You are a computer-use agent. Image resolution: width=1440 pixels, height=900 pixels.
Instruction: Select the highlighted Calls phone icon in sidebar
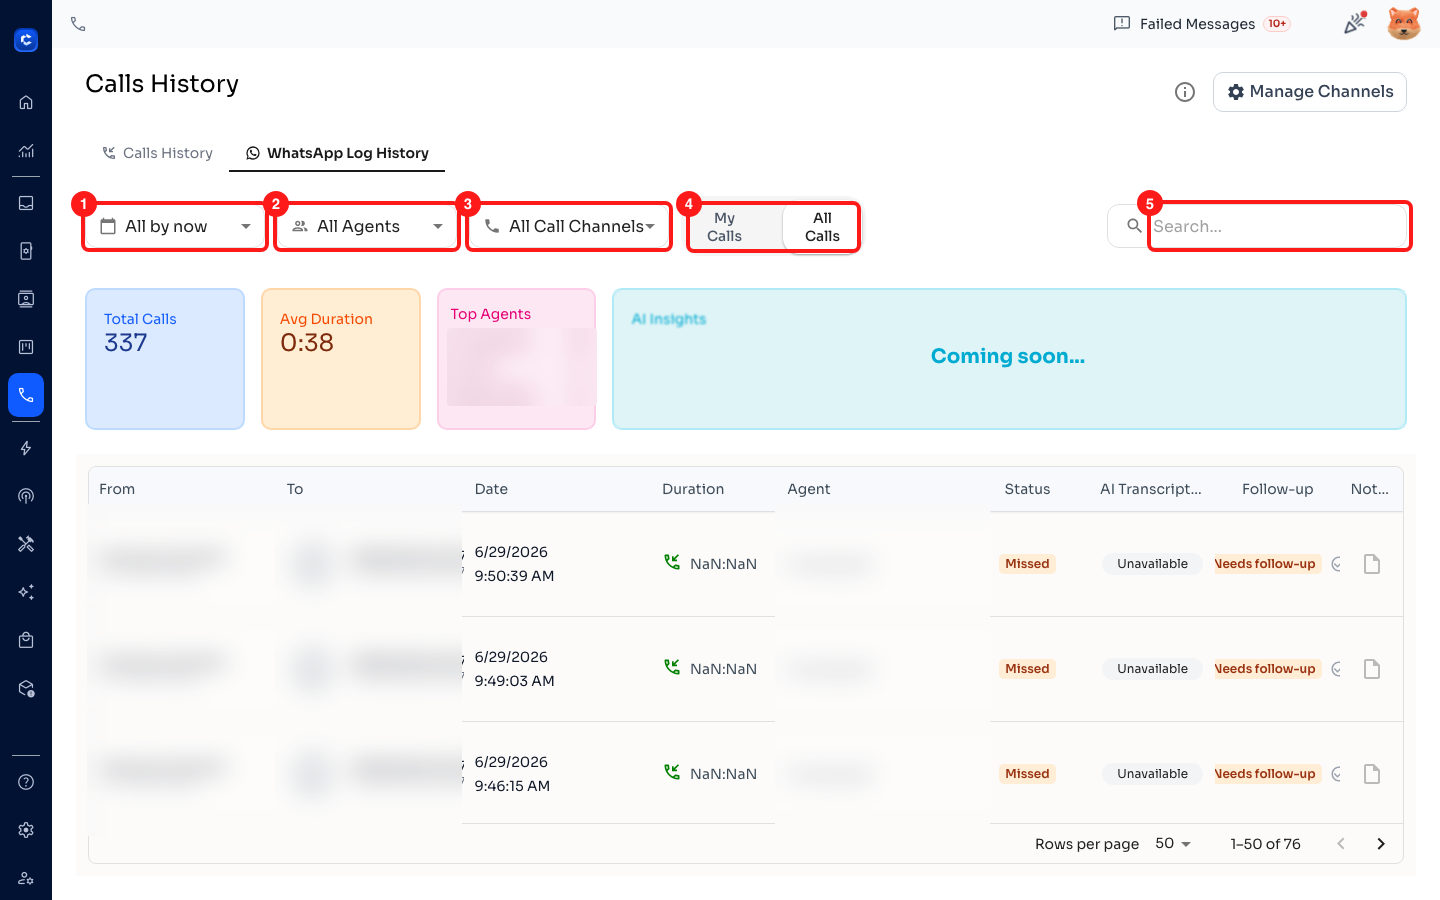(26, 395)
